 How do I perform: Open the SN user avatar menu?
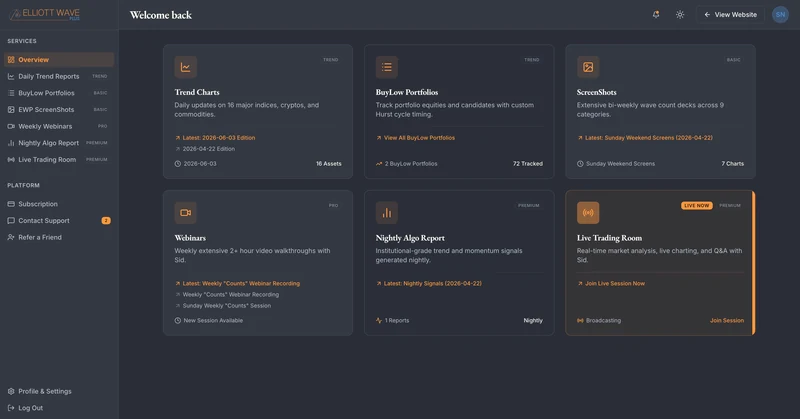[780, 15]
